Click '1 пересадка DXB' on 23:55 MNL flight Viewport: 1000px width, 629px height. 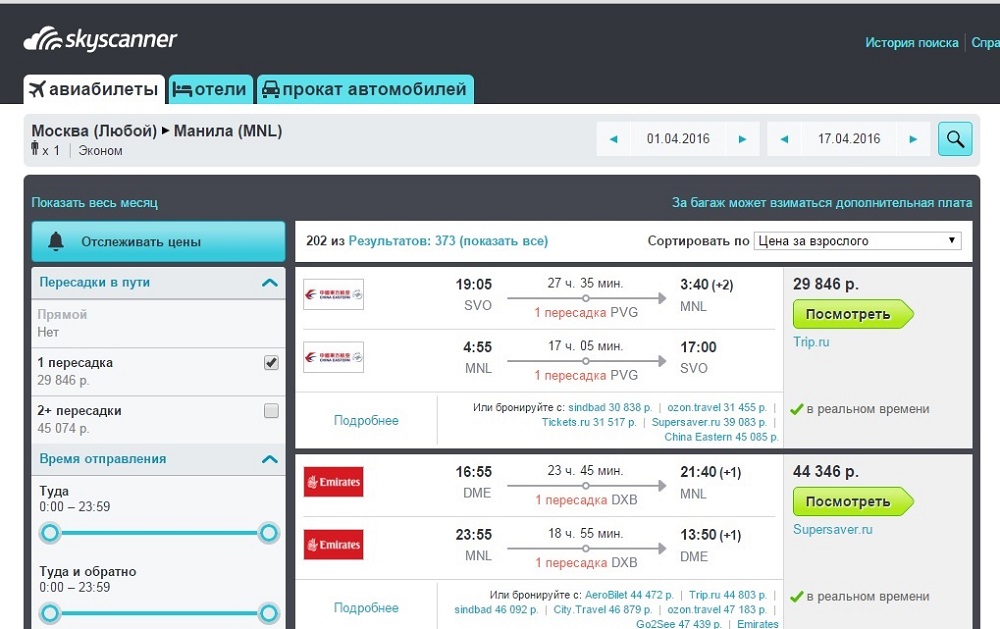pos(586,563)
